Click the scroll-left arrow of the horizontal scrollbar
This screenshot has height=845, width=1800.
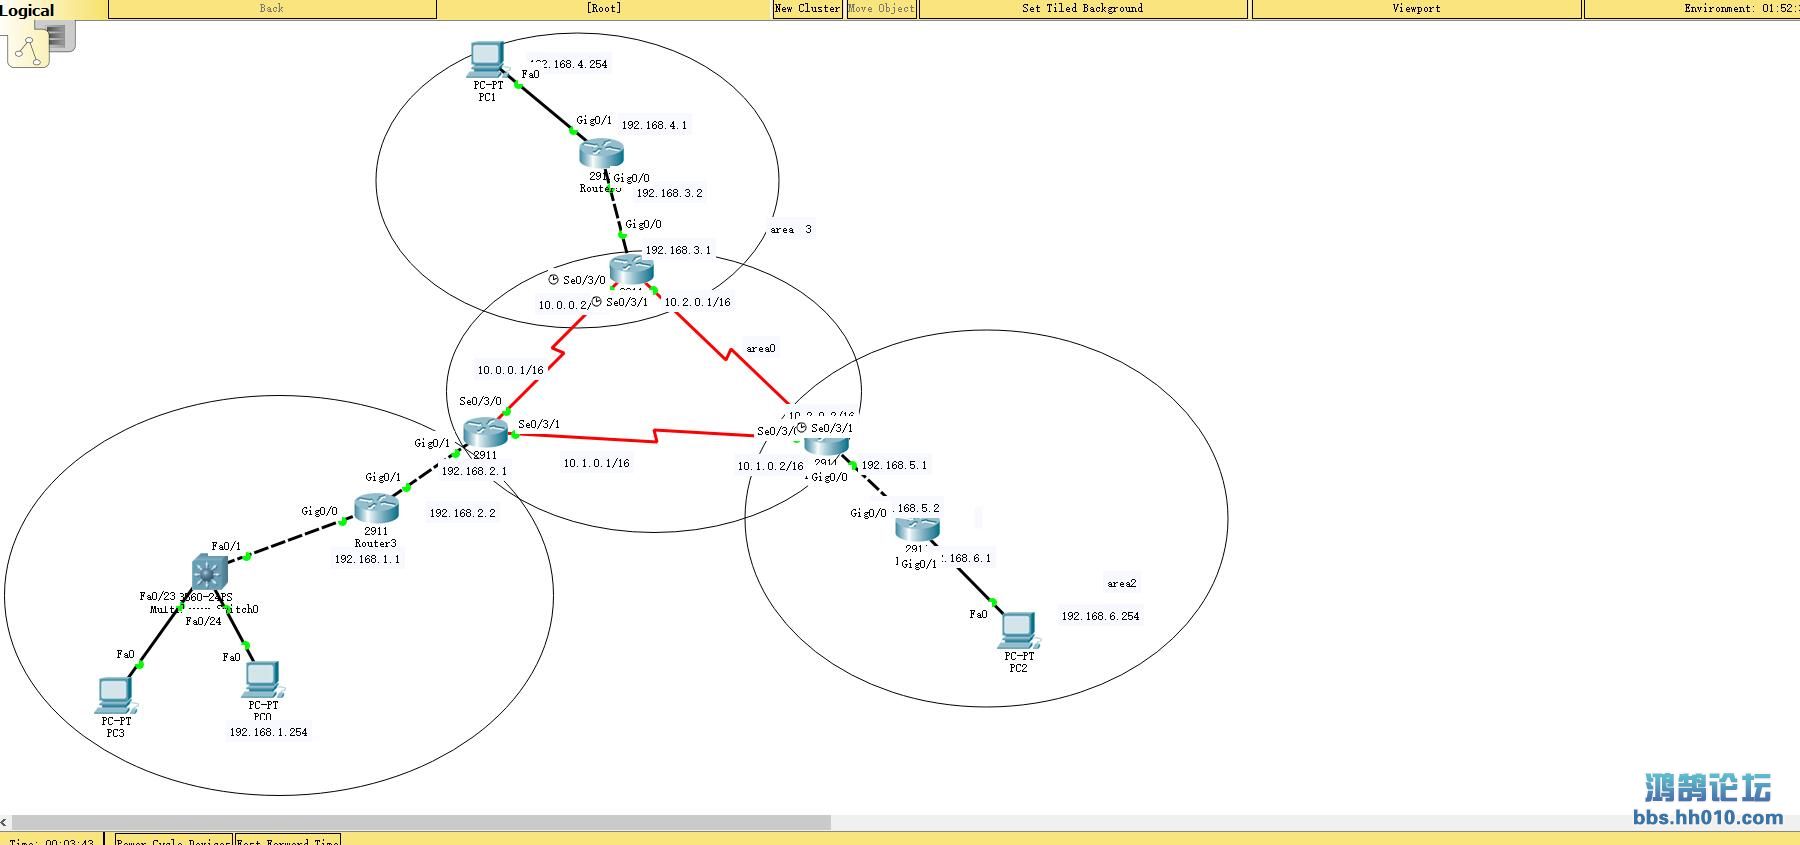[x=5, y=822]
